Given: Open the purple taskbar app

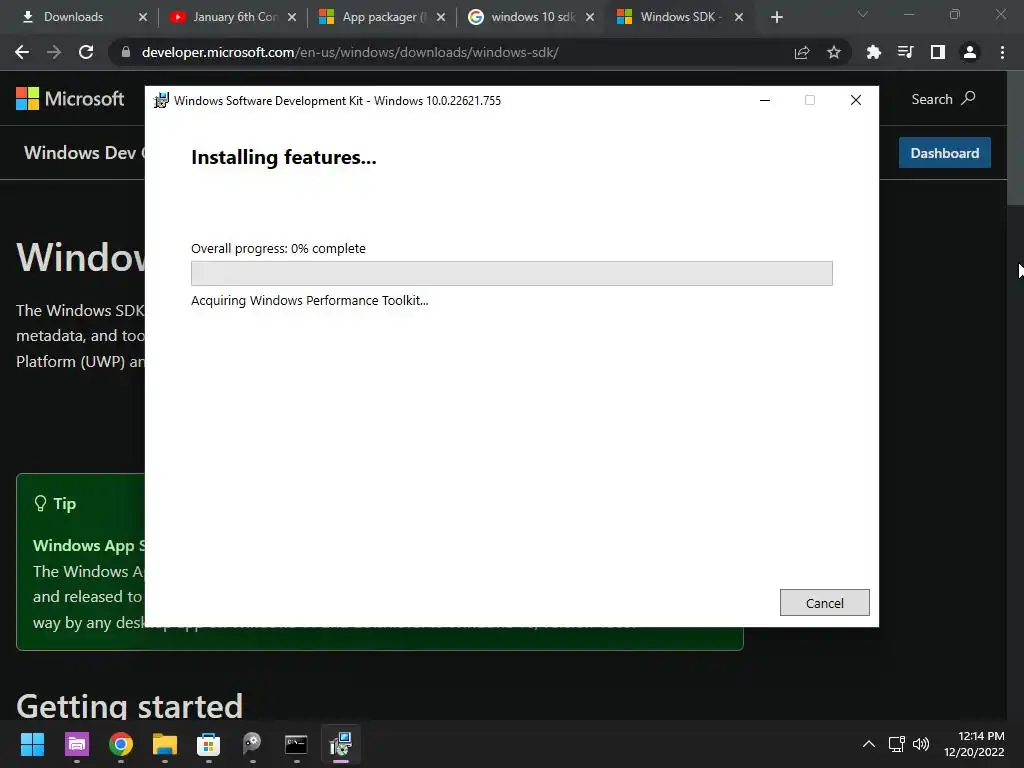Looking at the screenshot, I should pyautogui.click(x=76, y=744).
